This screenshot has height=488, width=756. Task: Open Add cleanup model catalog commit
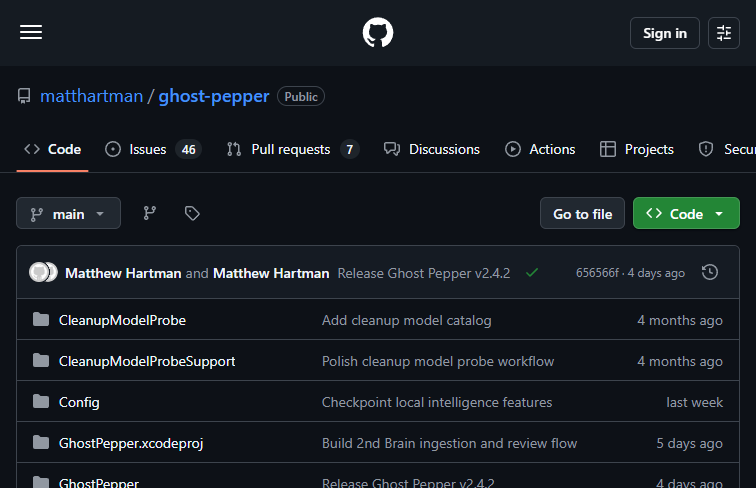406,320
